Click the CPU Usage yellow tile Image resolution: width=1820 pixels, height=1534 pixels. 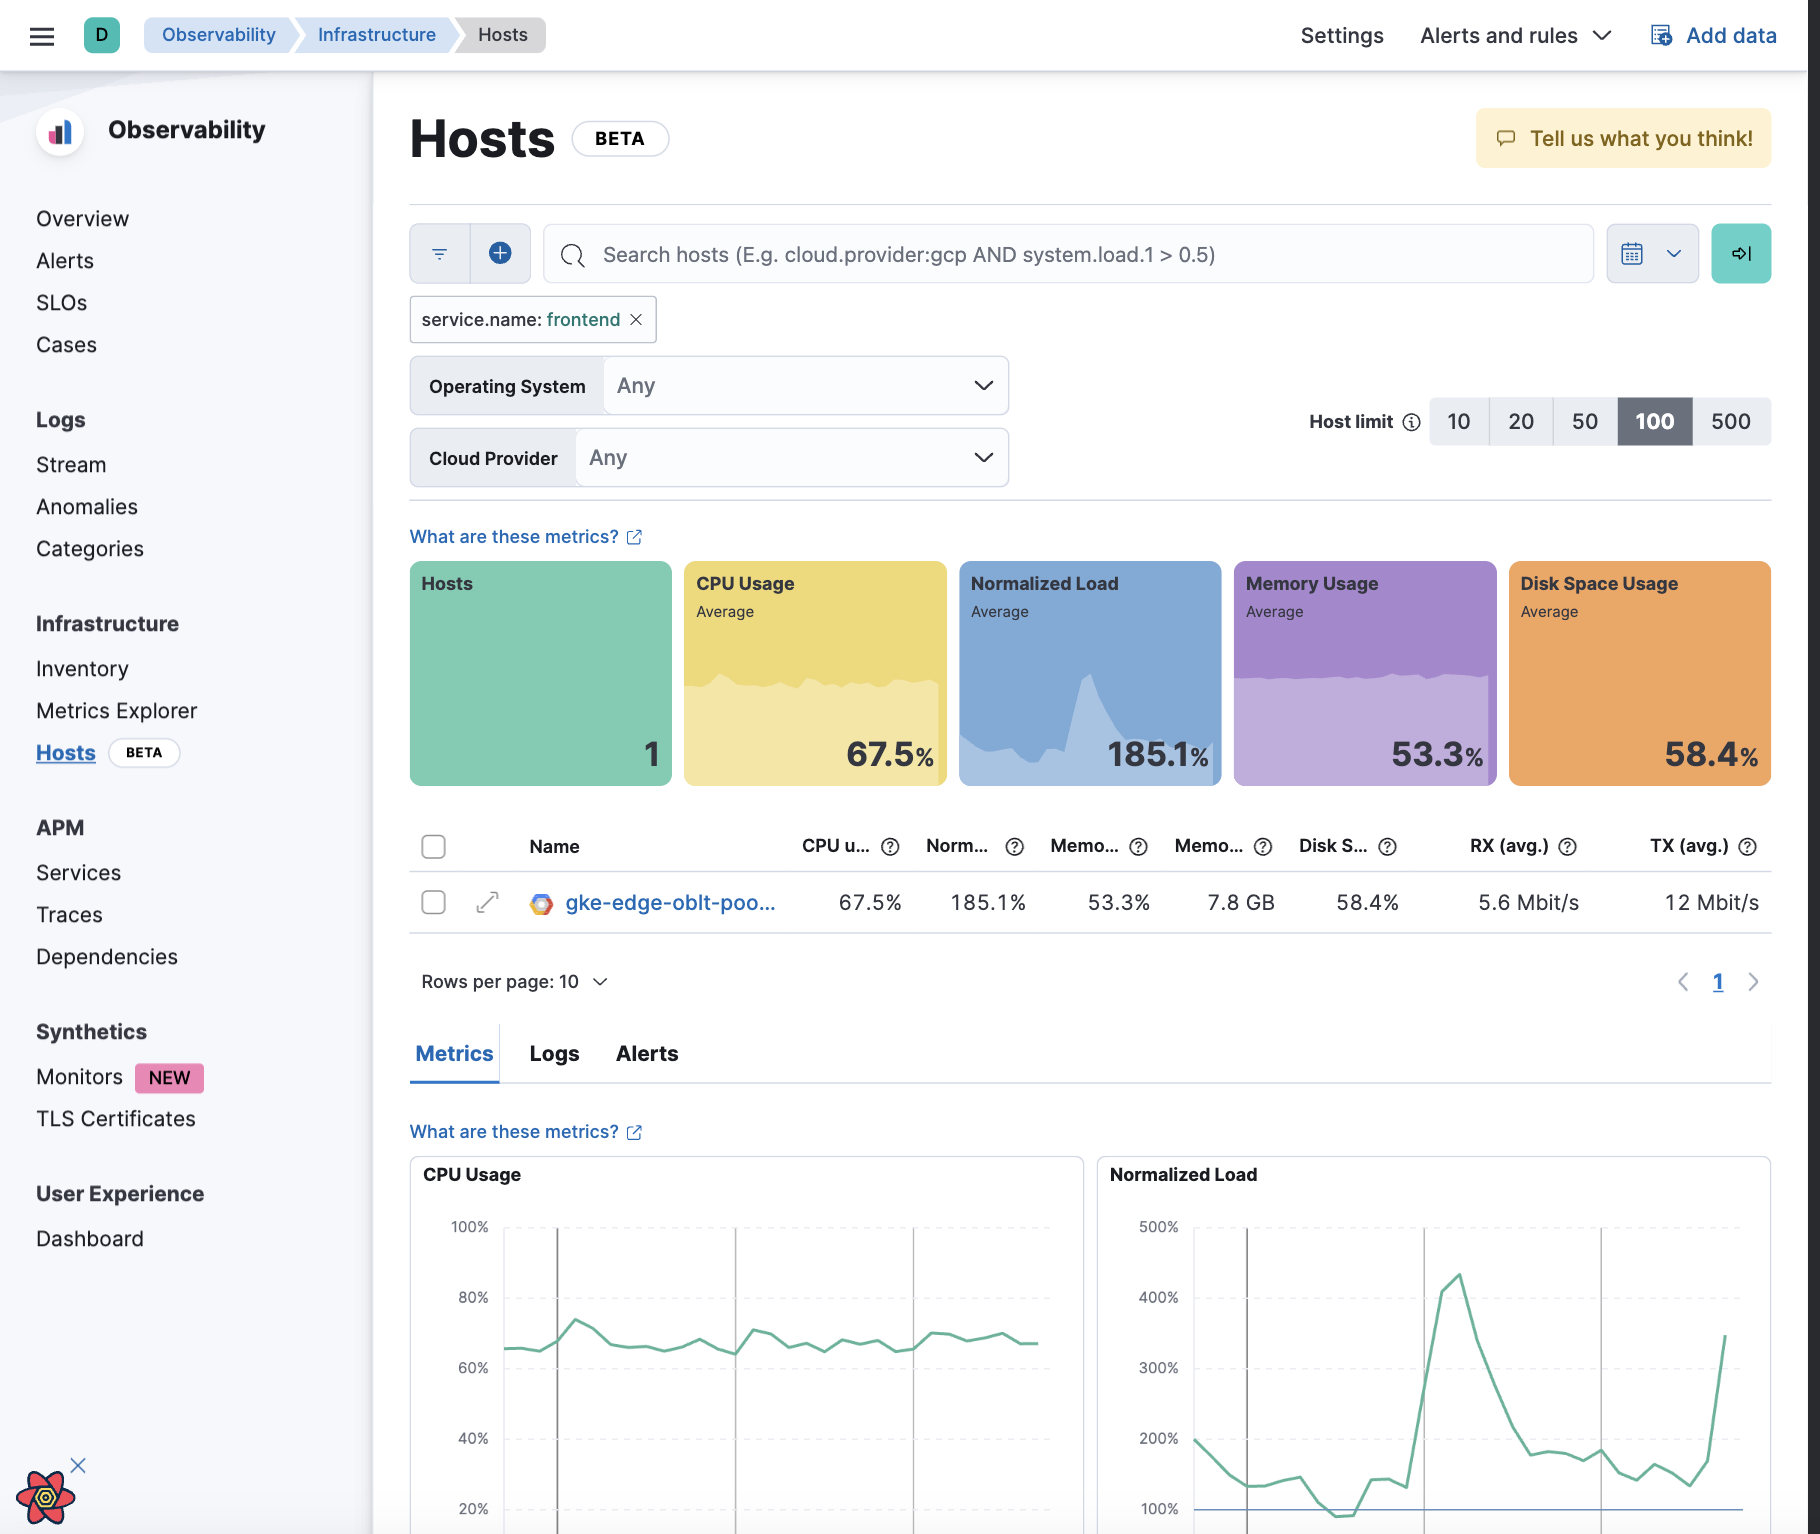pos(815,673)
